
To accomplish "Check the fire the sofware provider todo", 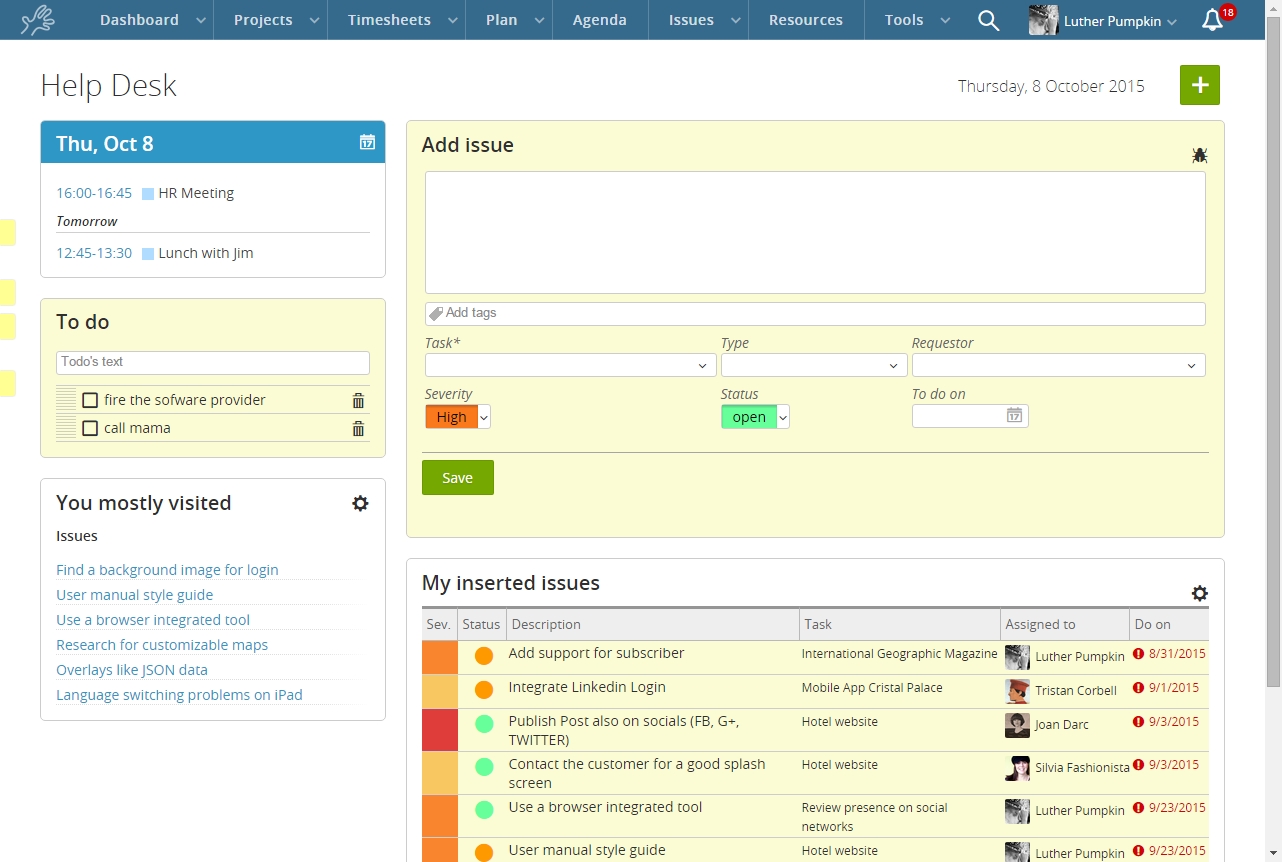I will (x=90, y=399).
